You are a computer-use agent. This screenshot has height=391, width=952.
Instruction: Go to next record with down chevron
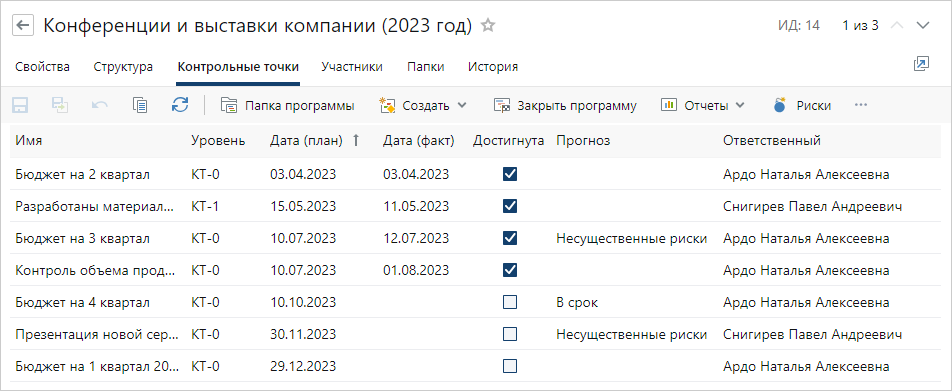923,26
